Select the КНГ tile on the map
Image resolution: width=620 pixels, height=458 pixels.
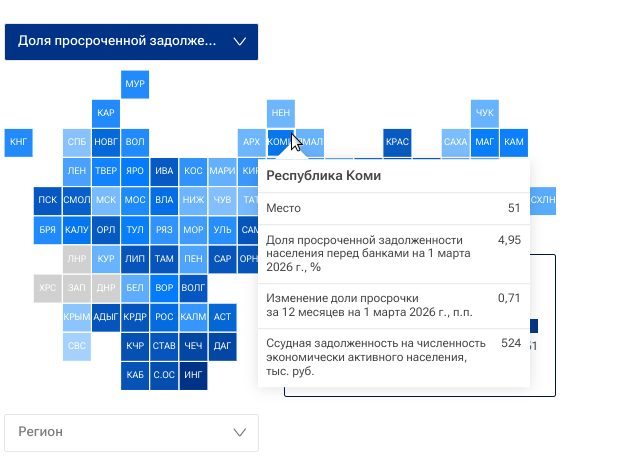(x=19, y=142)
